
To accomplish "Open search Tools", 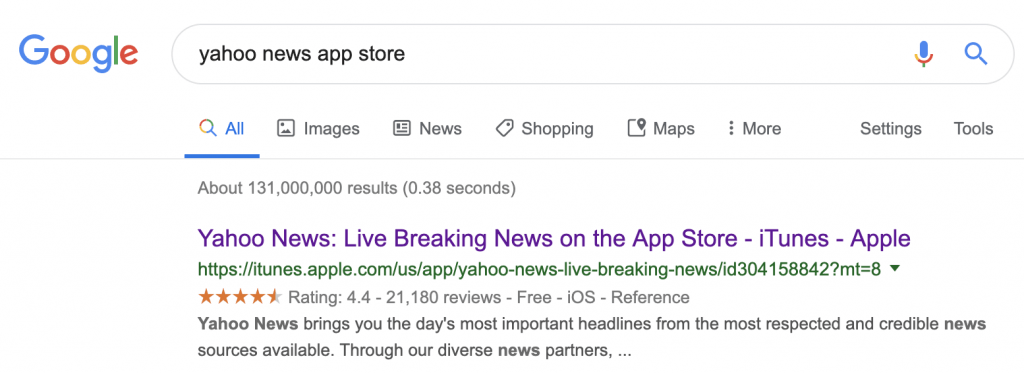I will point(973,129).
